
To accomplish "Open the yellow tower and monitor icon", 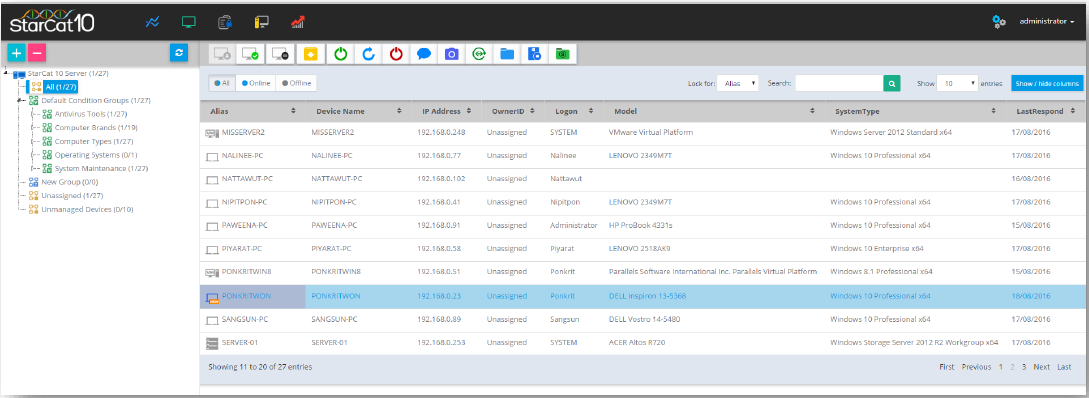I will tap(261, 22).
